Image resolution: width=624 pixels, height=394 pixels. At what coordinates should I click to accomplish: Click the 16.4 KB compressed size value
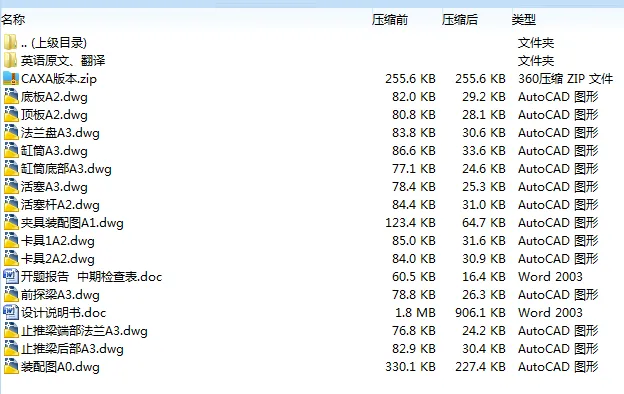pos(484,277)
